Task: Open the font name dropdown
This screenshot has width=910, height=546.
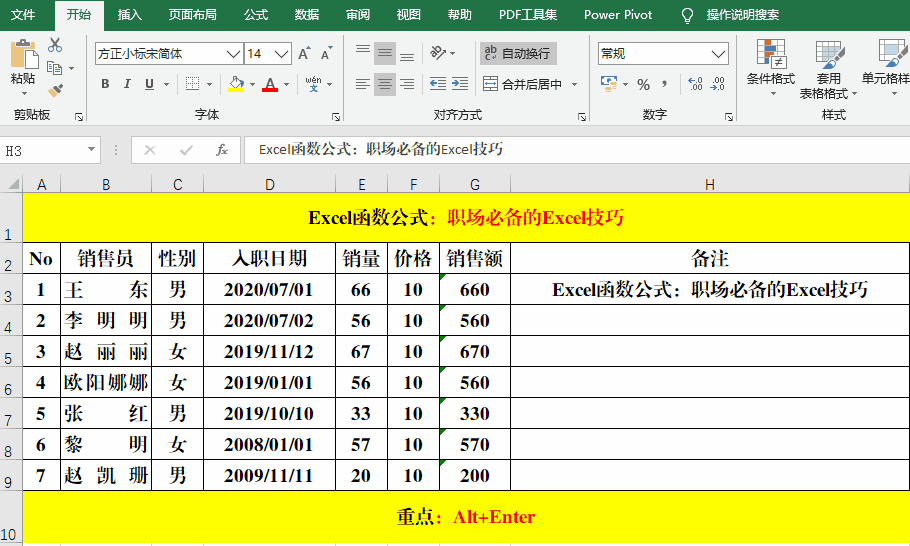Action: 233,54
